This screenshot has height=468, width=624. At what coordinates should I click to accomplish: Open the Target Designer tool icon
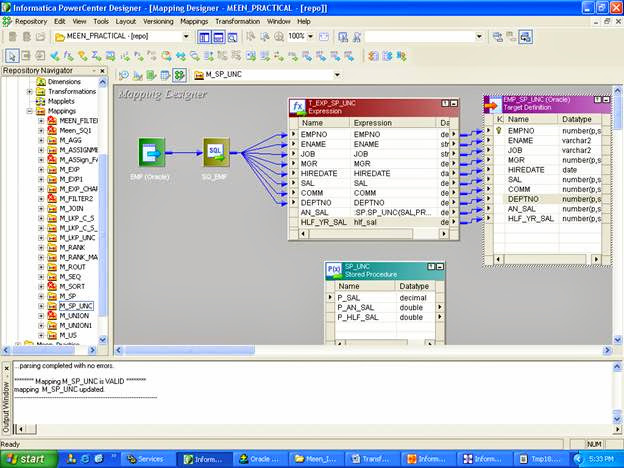click(x=138, y=75)
